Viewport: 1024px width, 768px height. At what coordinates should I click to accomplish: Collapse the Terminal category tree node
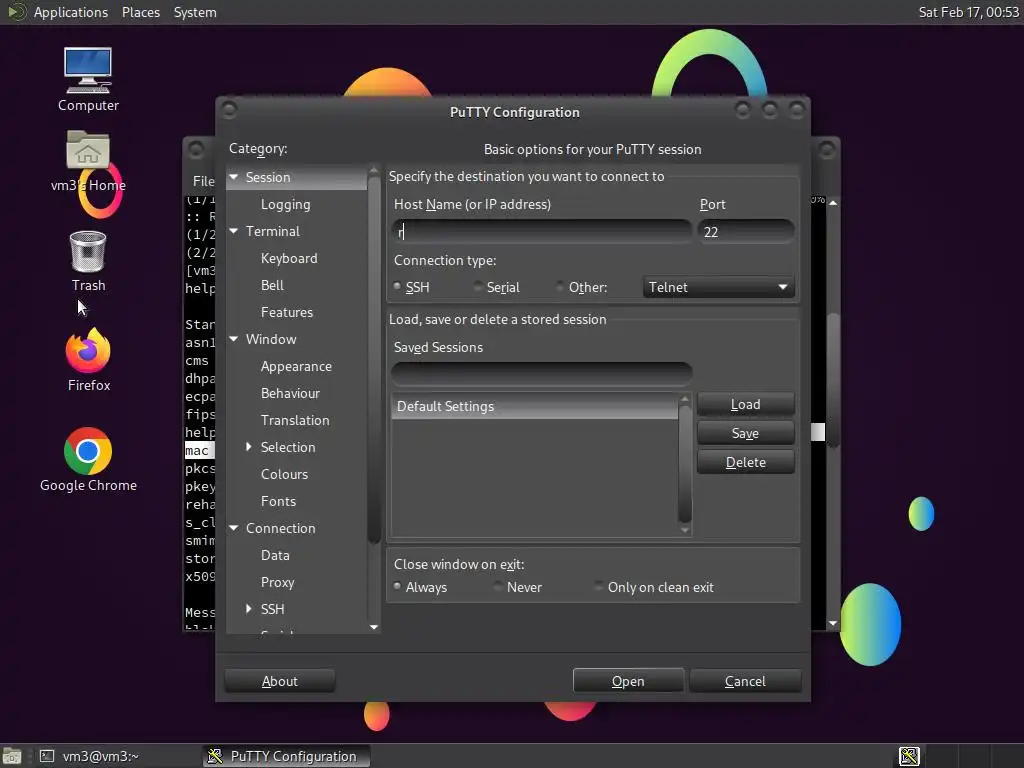point(234,231)
